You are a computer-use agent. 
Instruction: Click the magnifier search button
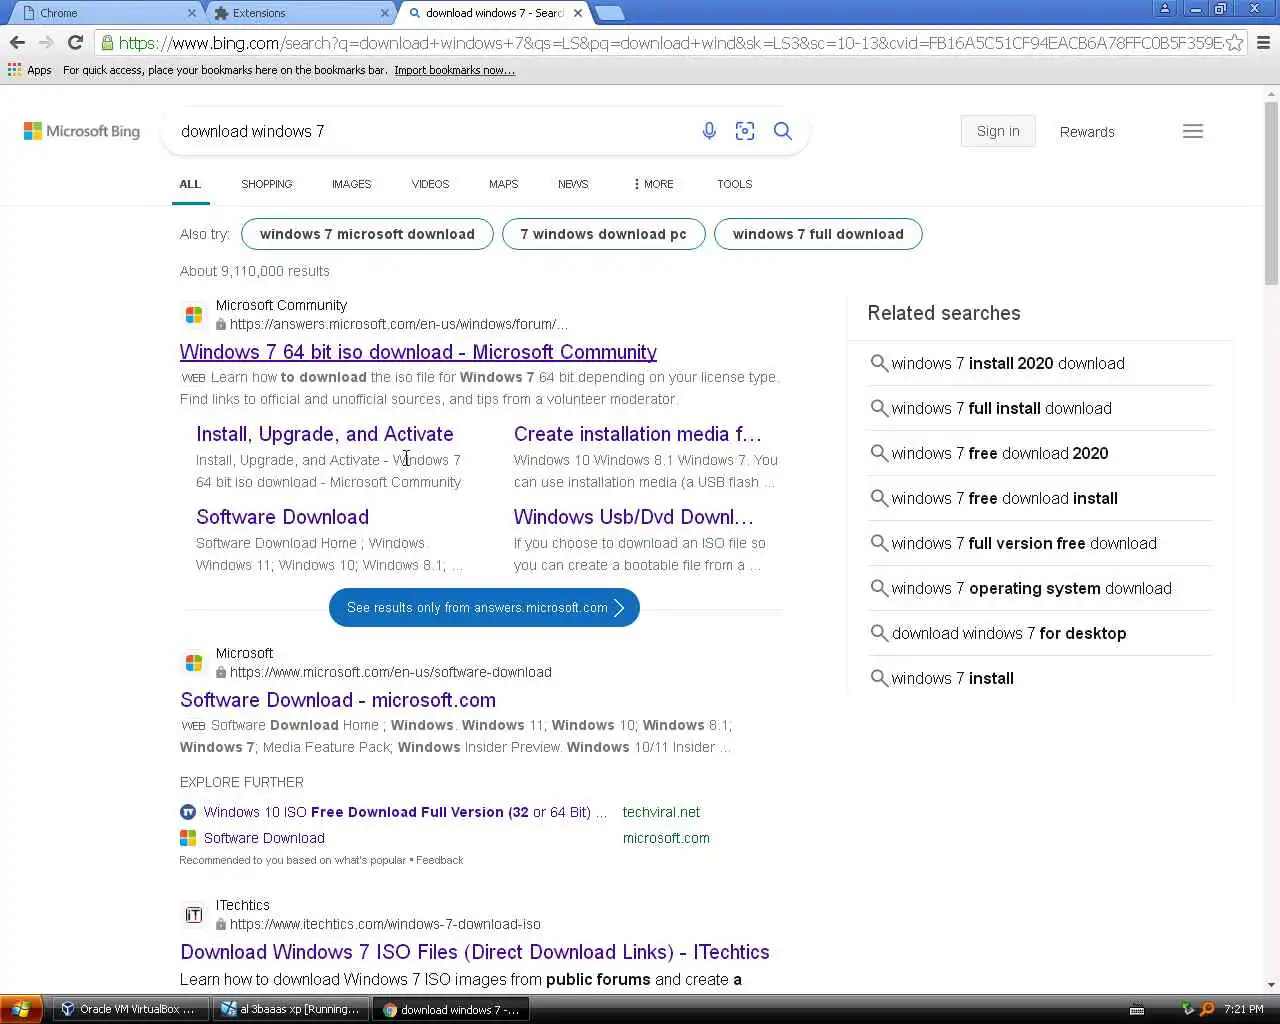click(783, 131)
